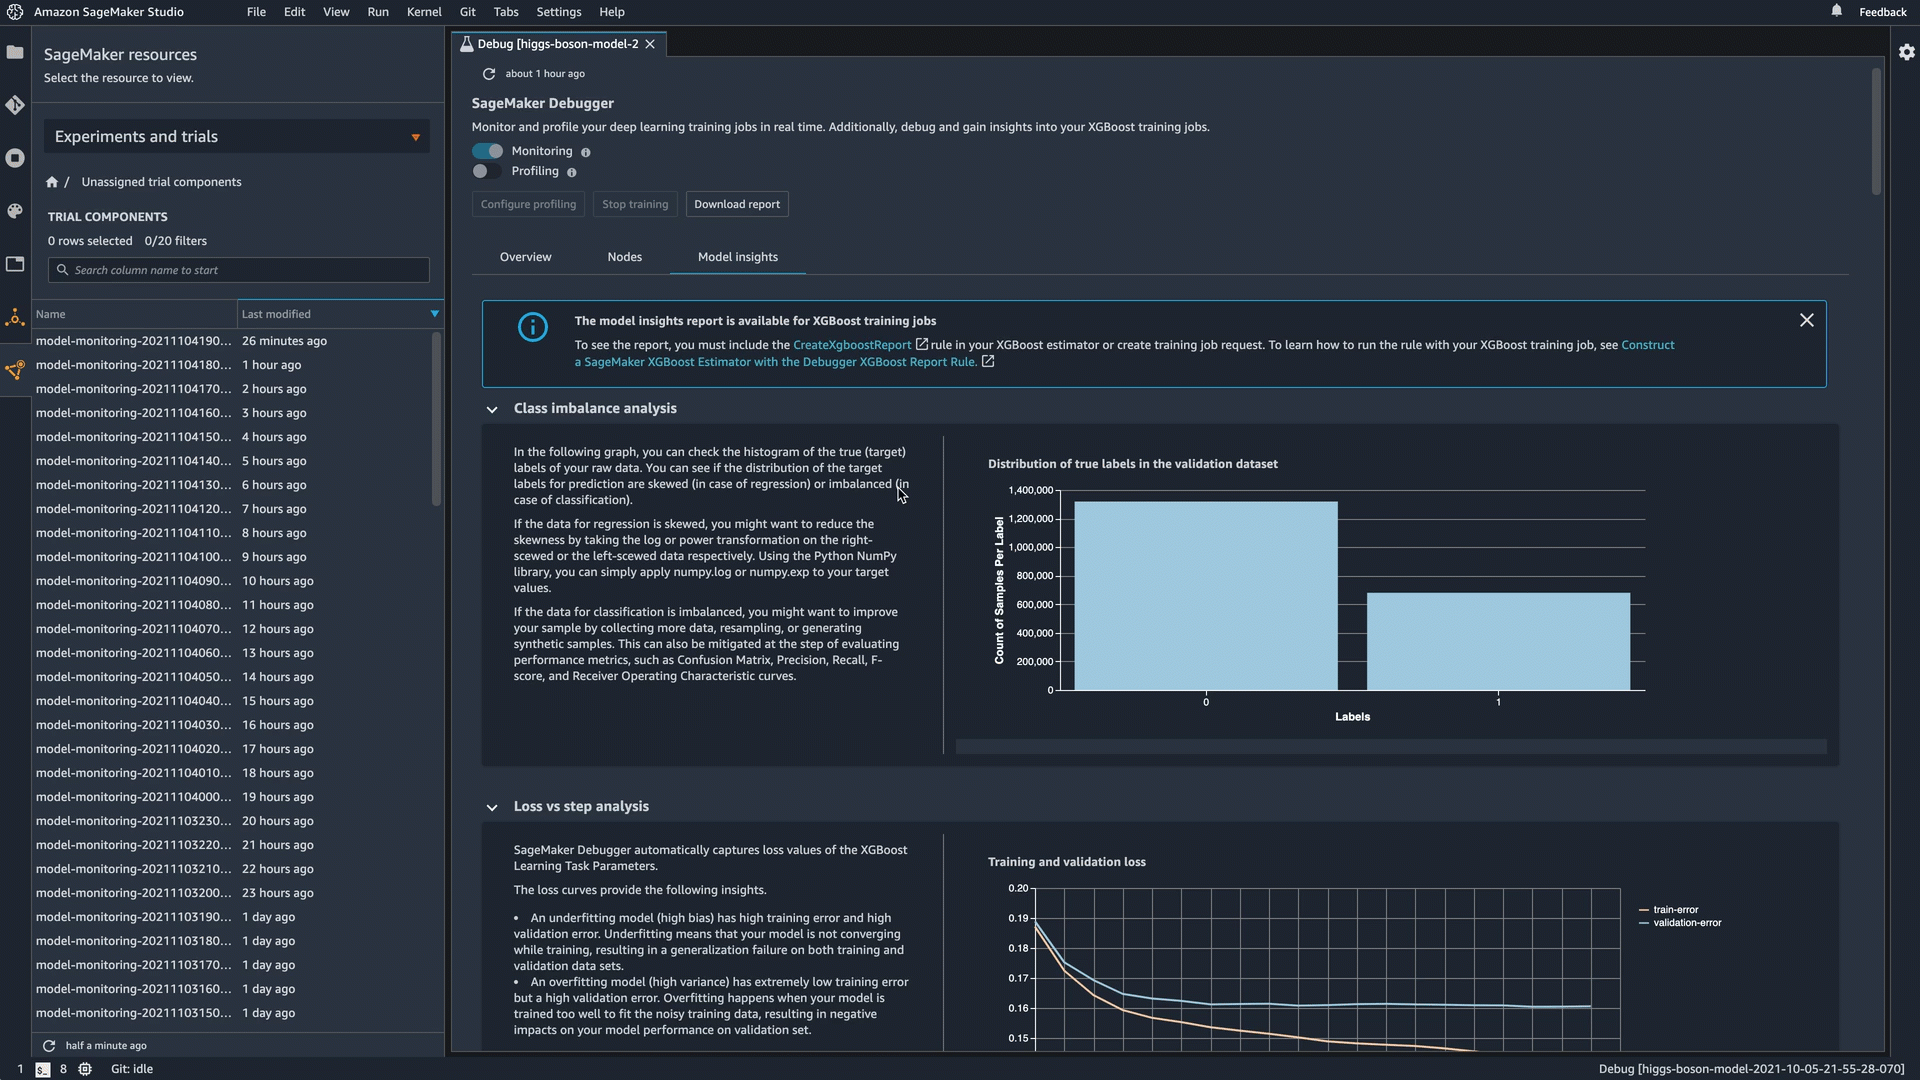The height and width of the screenshot is (1080, 1920).
Task: Open settings gear on right sidebar
Action: click(1906, 52)
